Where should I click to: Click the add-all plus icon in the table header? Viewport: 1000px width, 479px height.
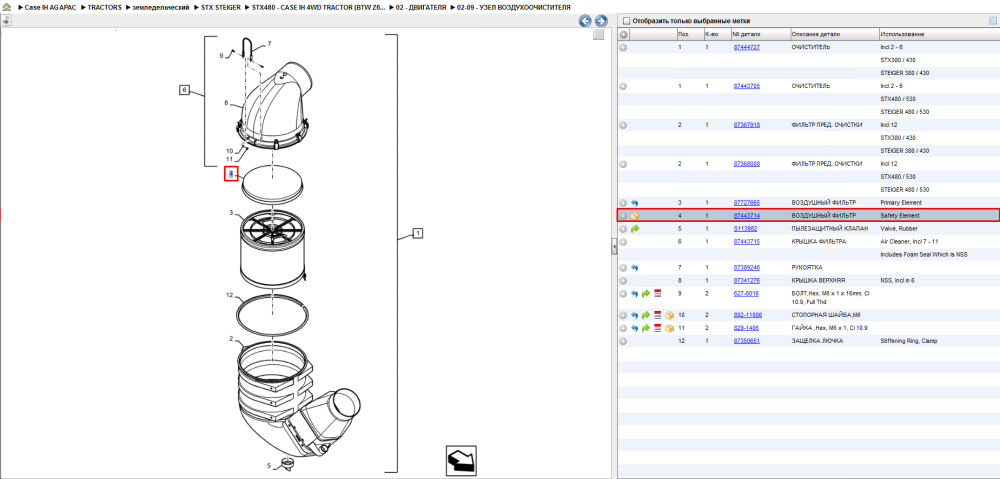tap(624, 34)
